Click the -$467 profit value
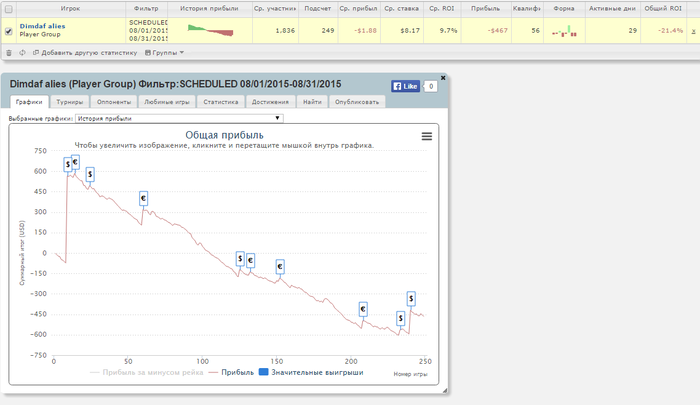 tap(497, 31)
